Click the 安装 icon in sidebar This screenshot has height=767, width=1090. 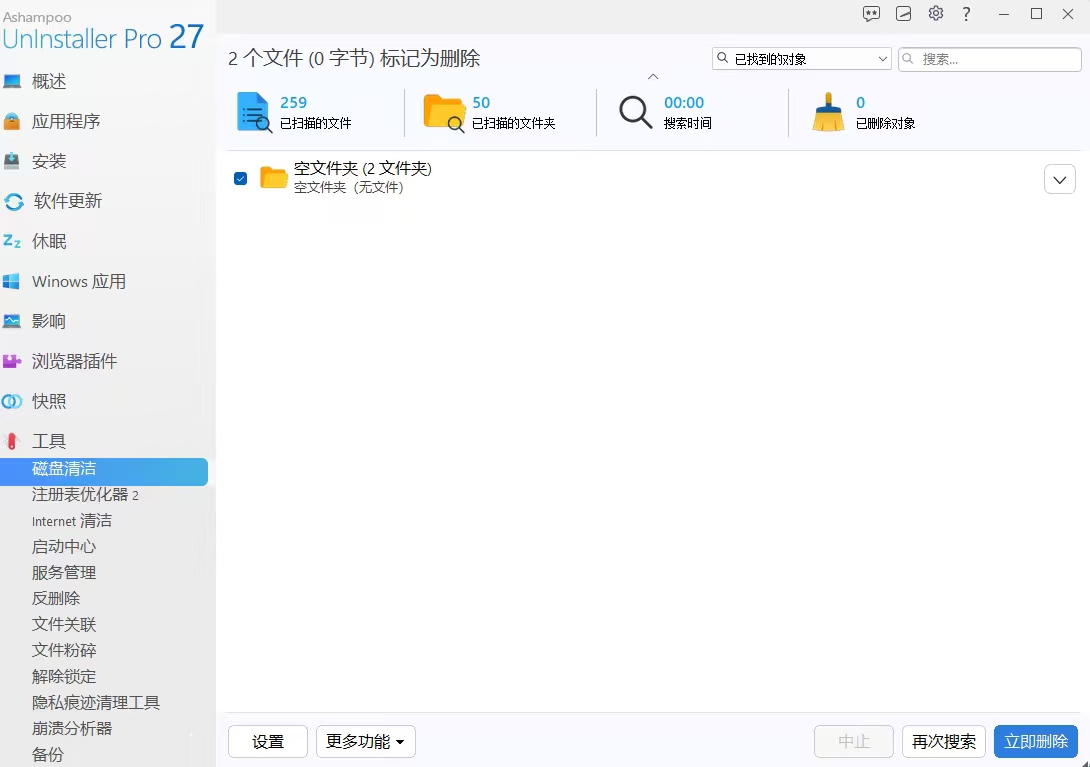point(12,161)
